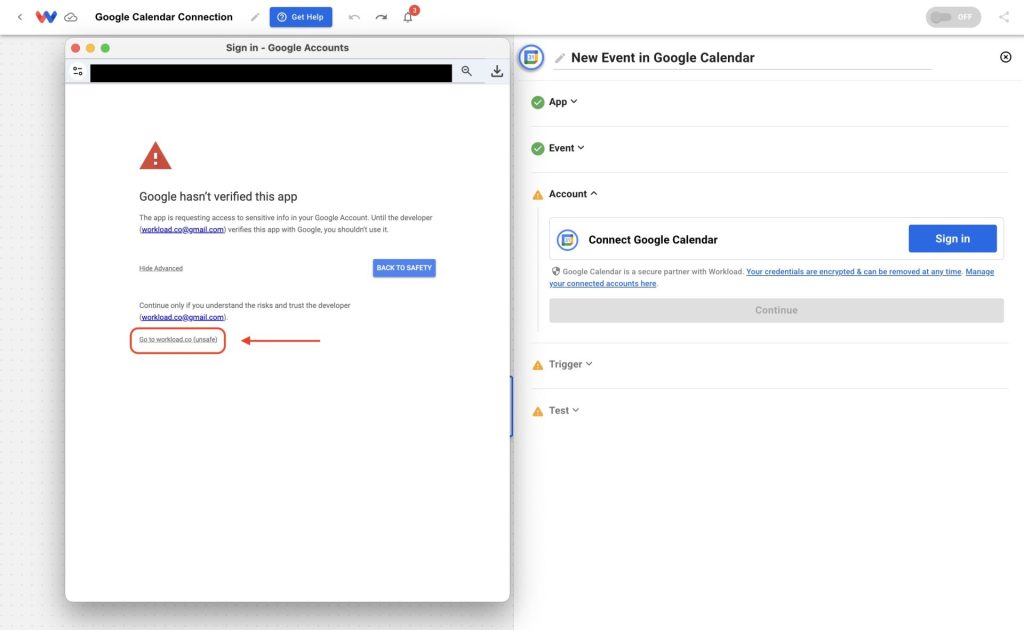Image resolution: width=1024 pixels, height=630 pixels.
Task: Click the Sign in button
Action: point(952,239)
